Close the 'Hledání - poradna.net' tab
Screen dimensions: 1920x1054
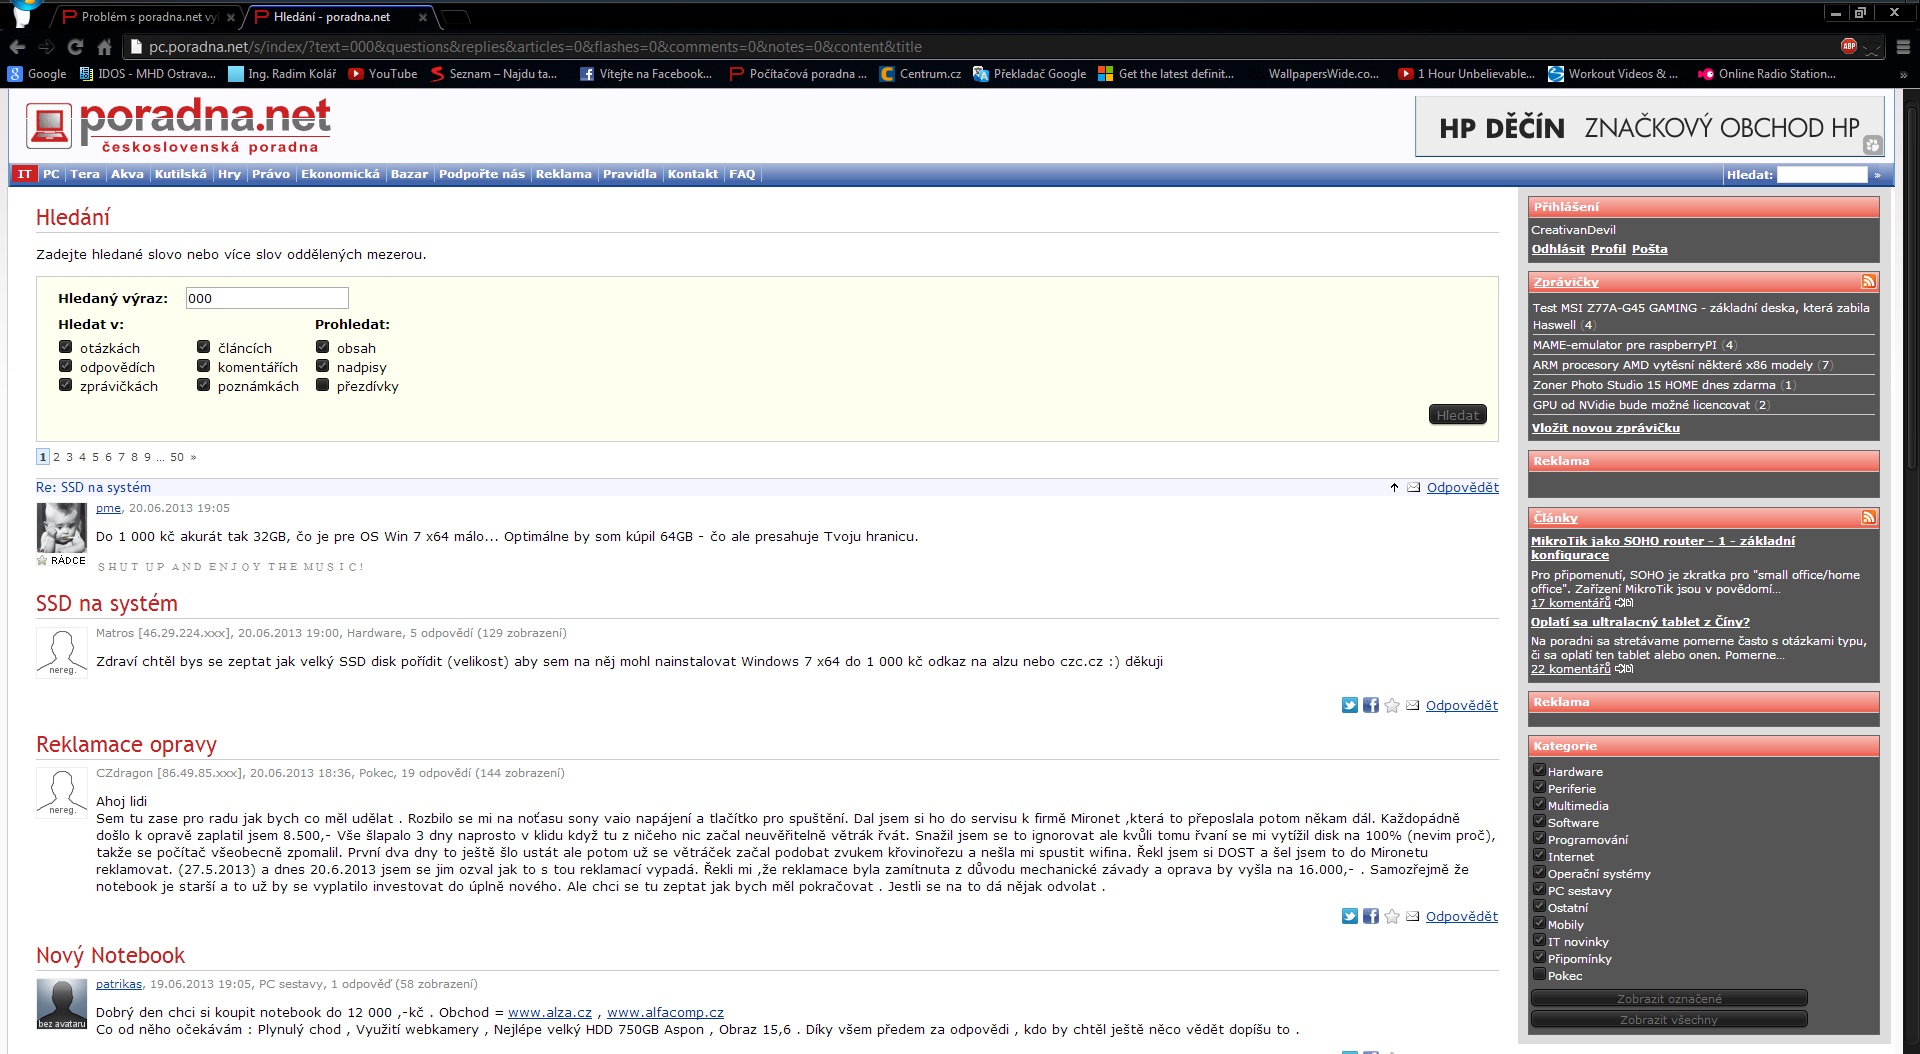[423, 17]
